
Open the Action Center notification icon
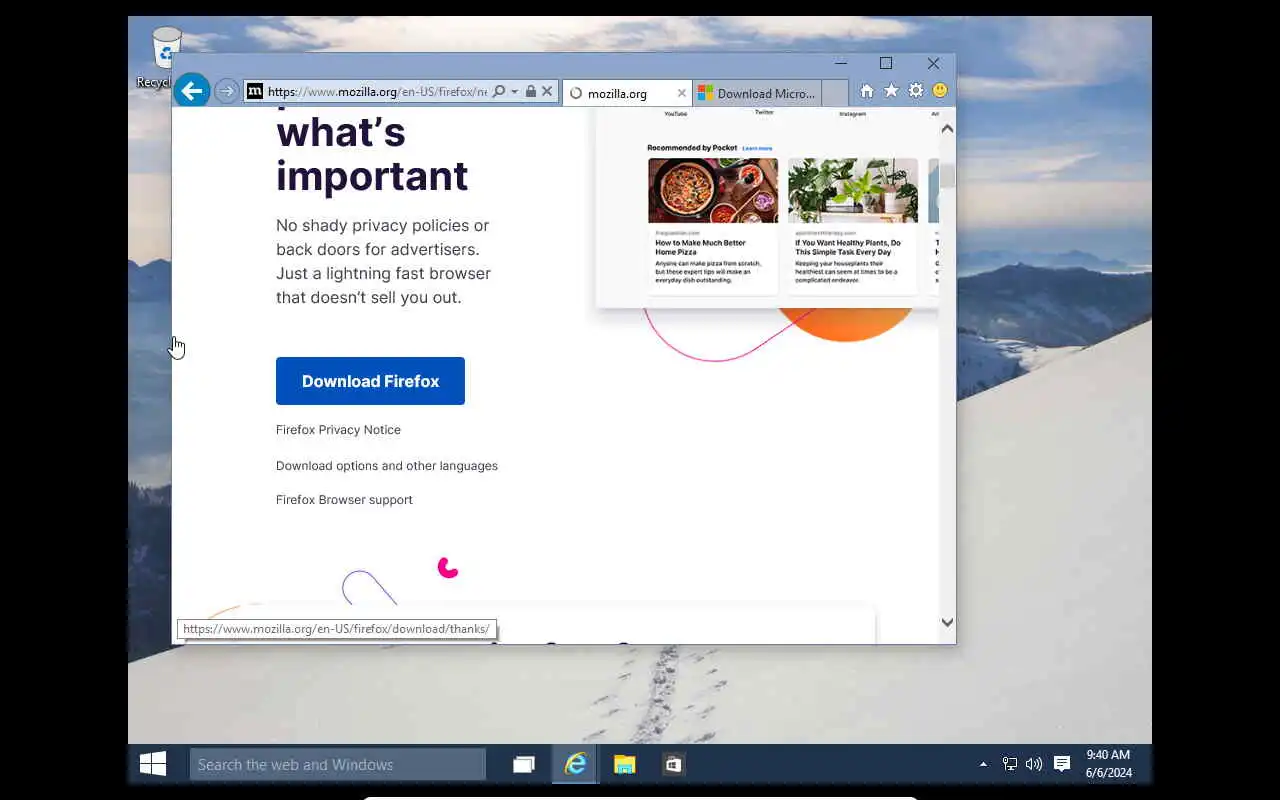1062,765
